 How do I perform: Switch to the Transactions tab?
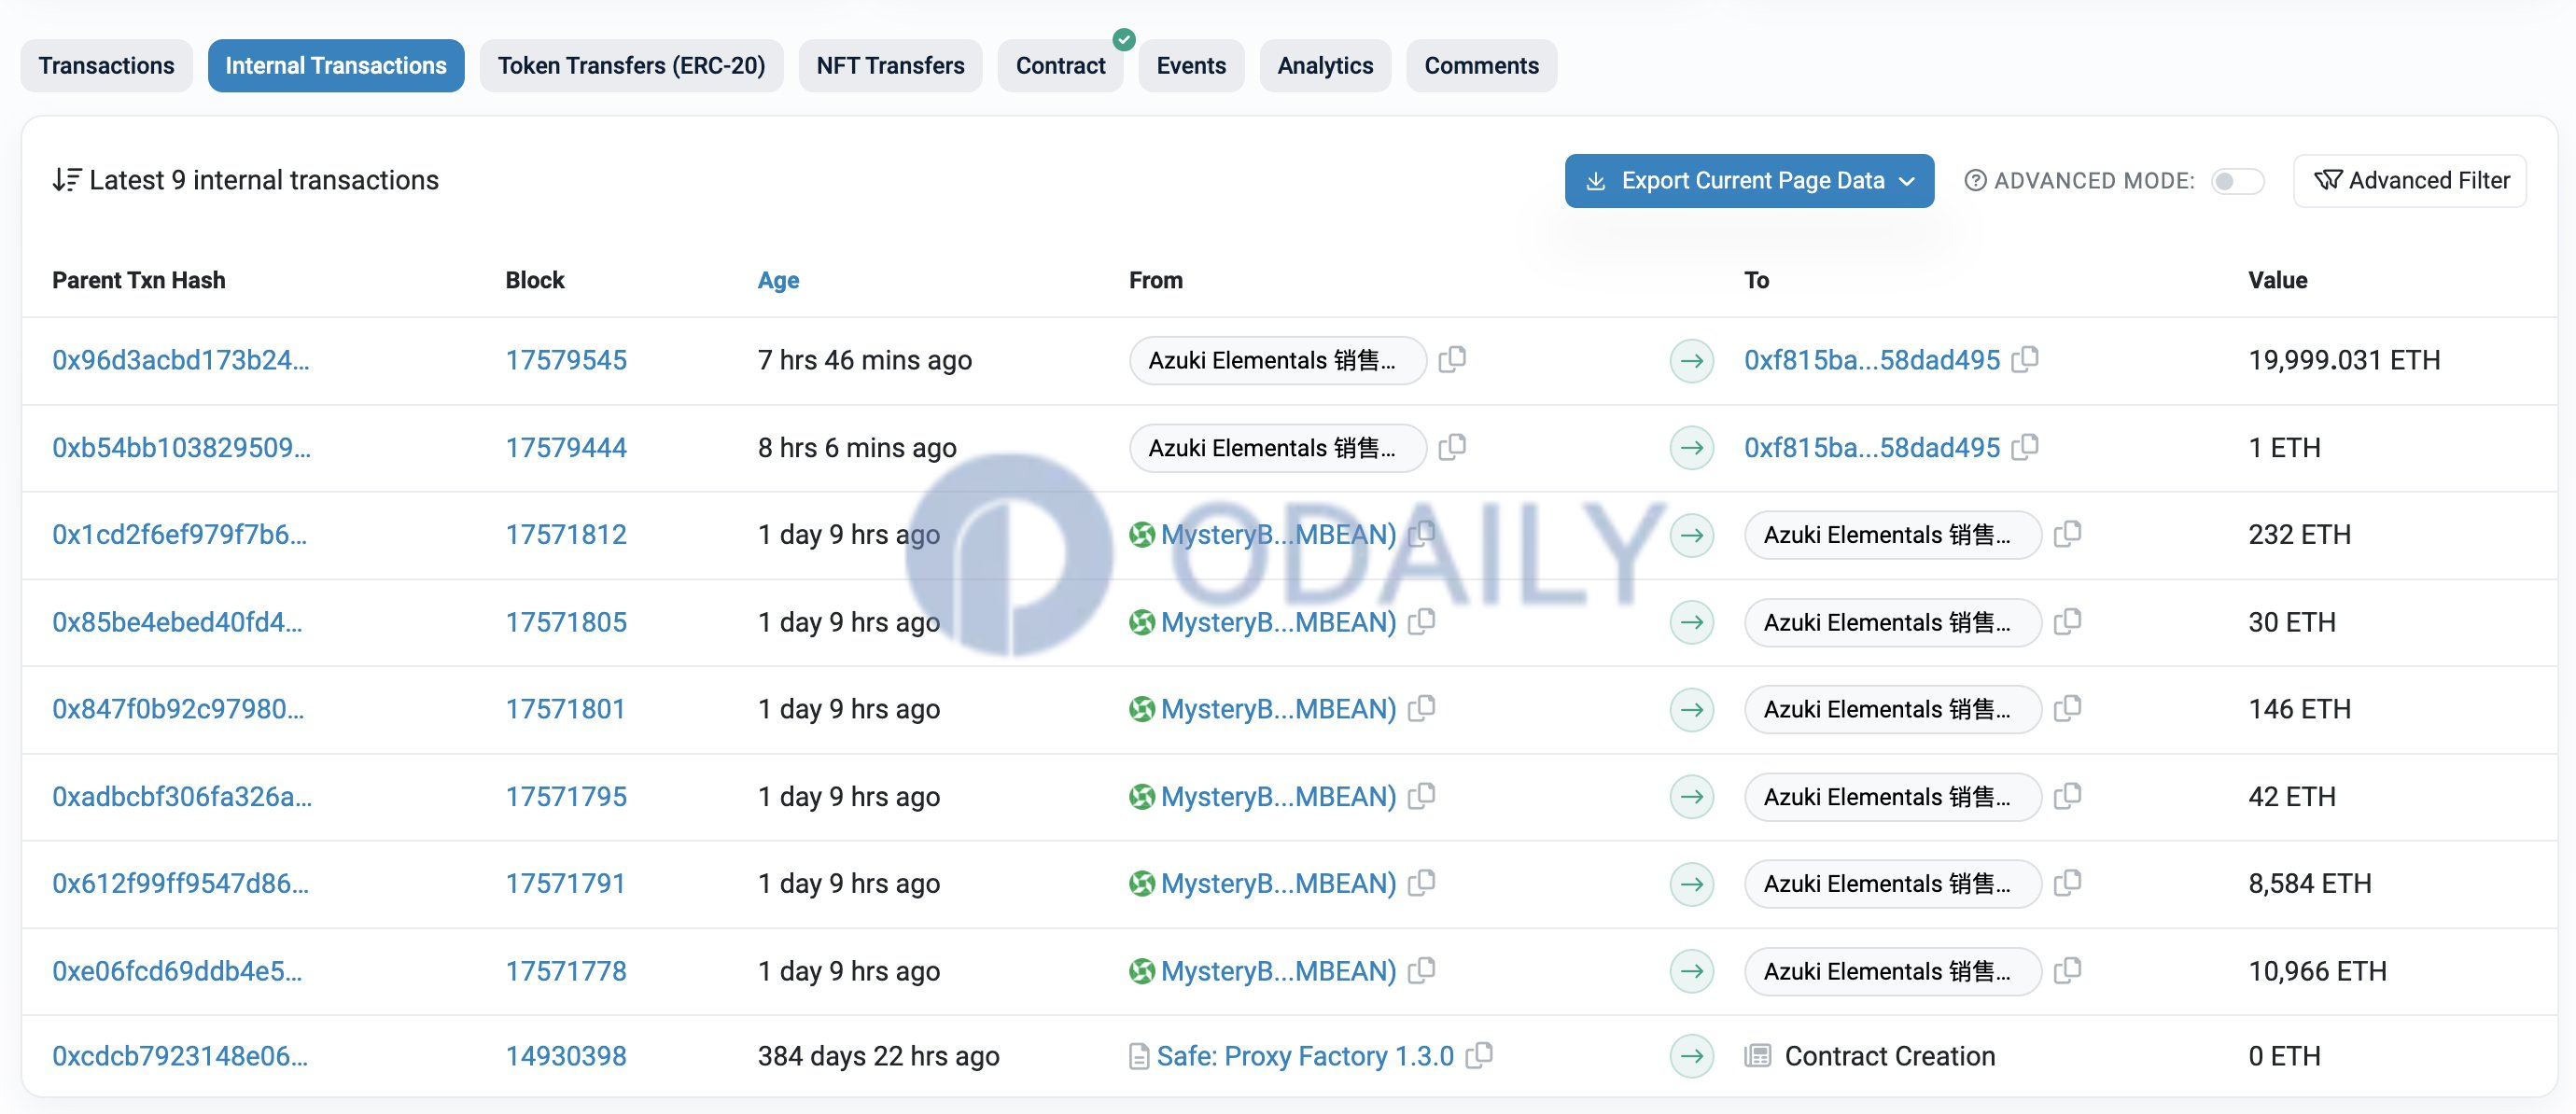[x=106, y=66]
